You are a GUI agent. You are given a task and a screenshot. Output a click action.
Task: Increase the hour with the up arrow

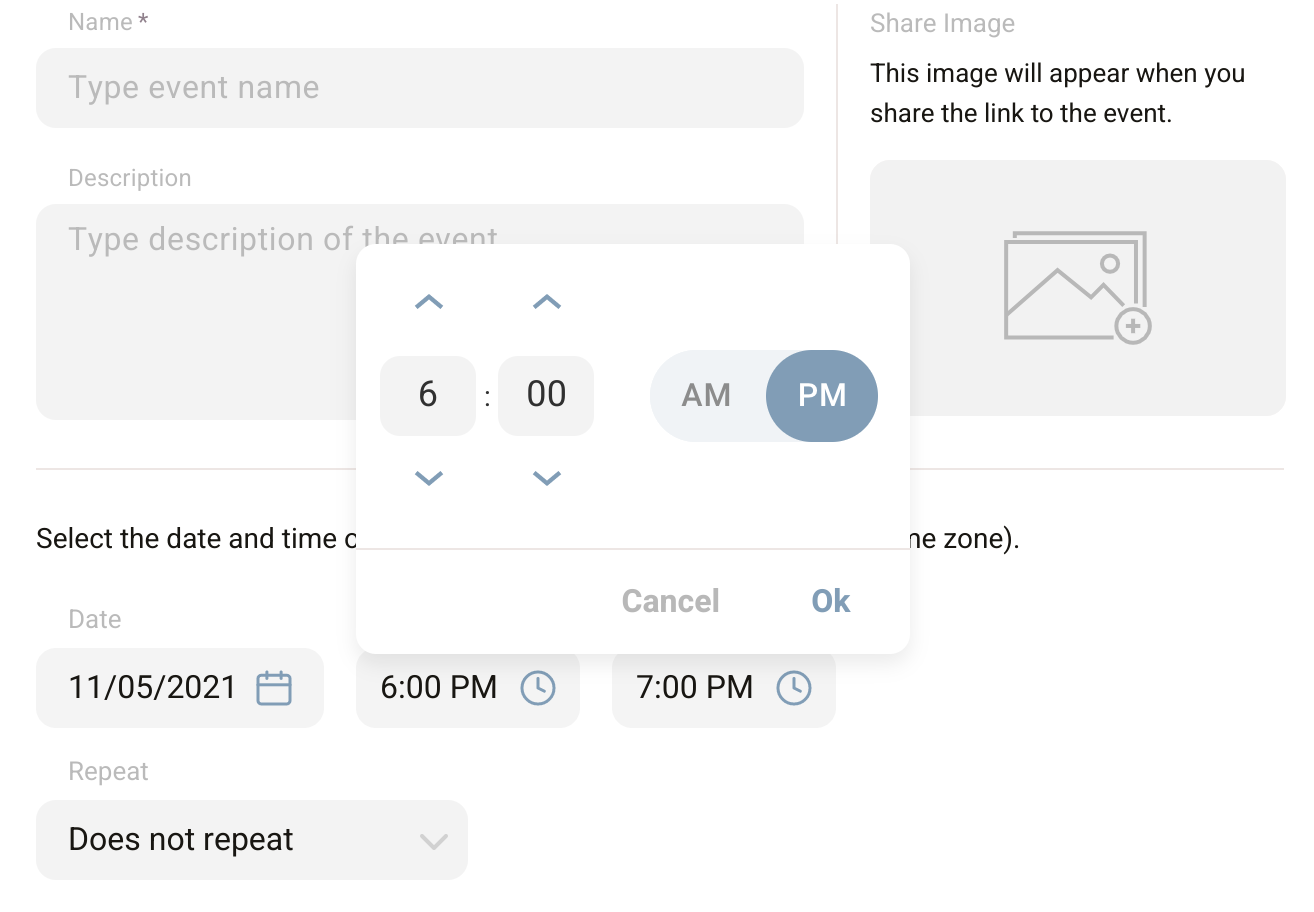[428, 302]
